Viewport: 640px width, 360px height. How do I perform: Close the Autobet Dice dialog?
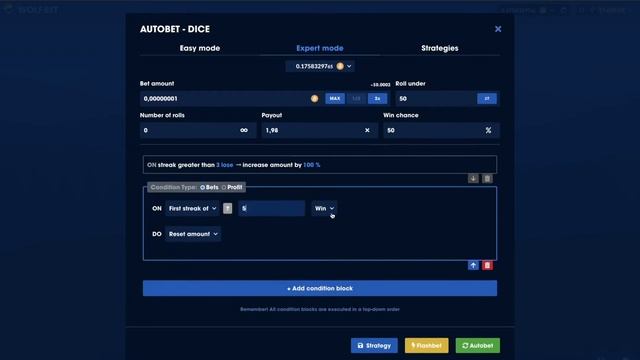tap(498, 29)
